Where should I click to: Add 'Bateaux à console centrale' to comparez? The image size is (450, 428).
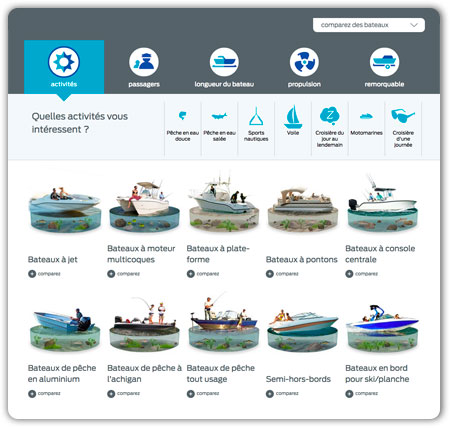click(362, 274)
